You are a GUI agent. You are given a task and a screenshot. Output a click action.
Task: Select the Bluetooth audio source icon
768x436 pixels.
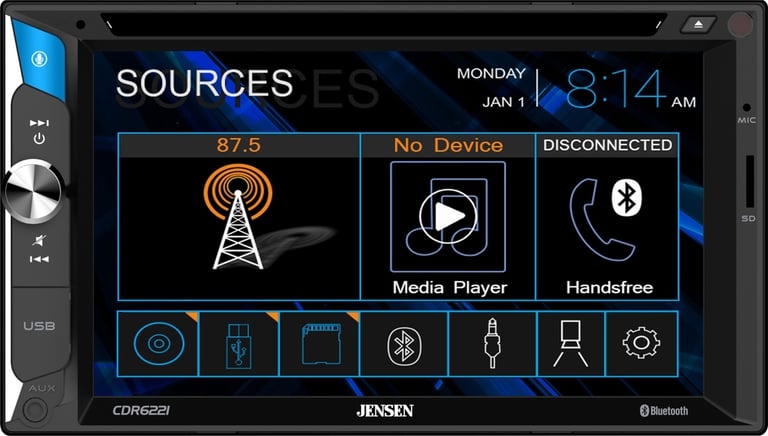pyautogui.click(x=404, y=346)
